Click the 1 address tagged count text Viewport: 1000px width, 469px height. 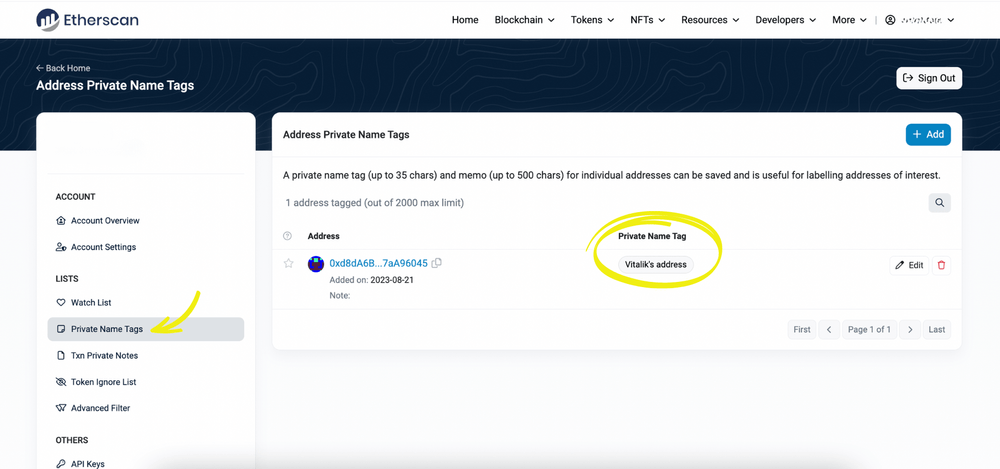pyautogui.click(x=374, y=203)
